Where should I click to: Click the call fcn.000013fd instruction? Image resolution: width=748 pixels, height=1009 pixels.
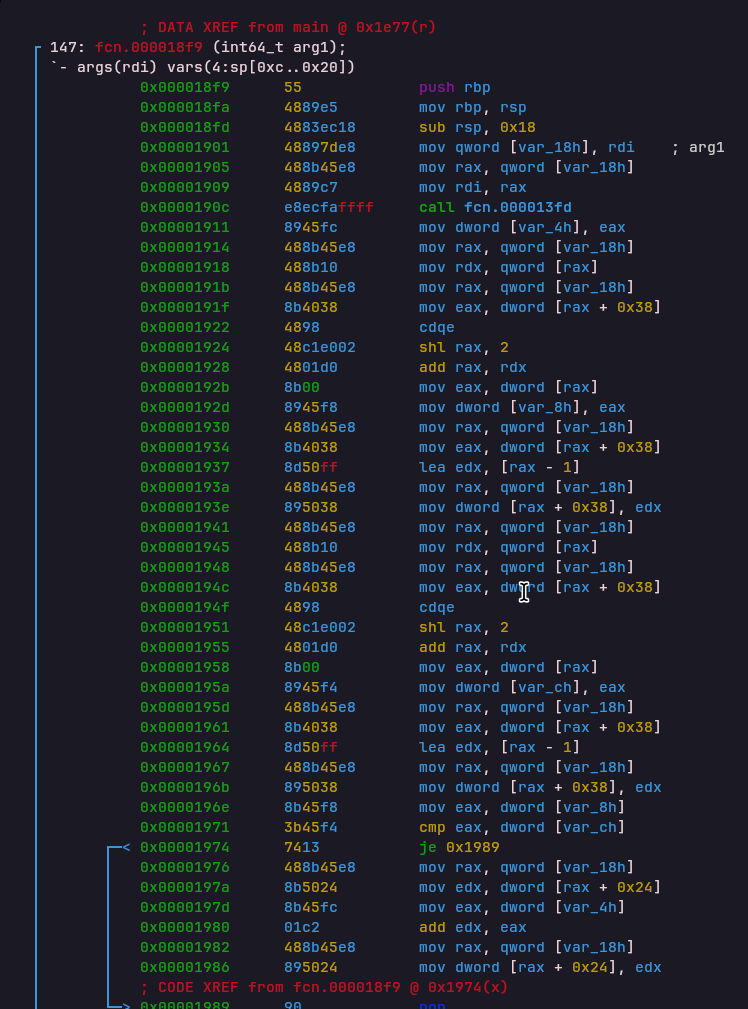[x=495, y=207]
